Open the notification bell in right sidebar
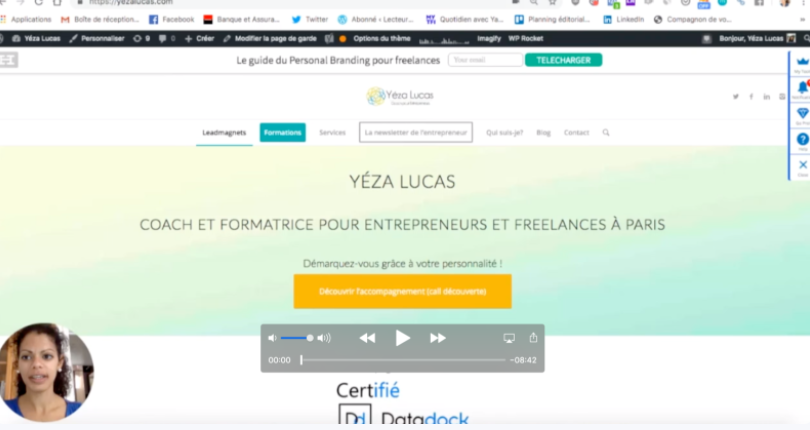 [802, 88]
